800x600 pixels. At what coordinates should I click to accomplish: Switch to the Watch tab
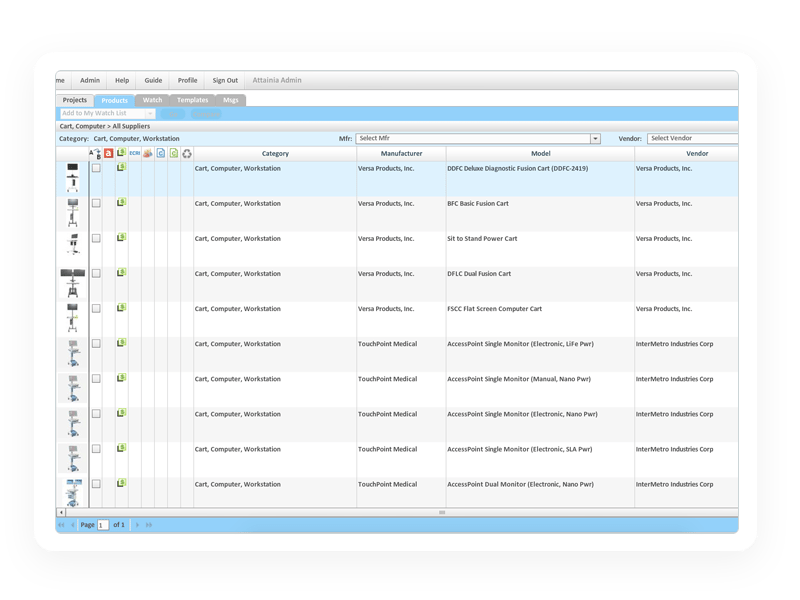[152, 101]
